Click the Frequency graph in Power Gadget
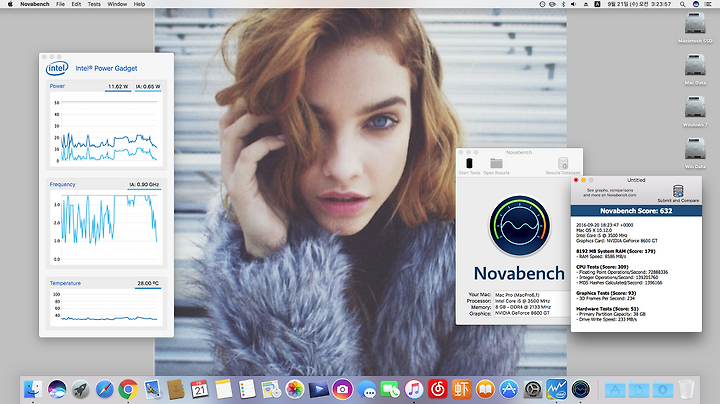The image size is (720, 404). 107,228
